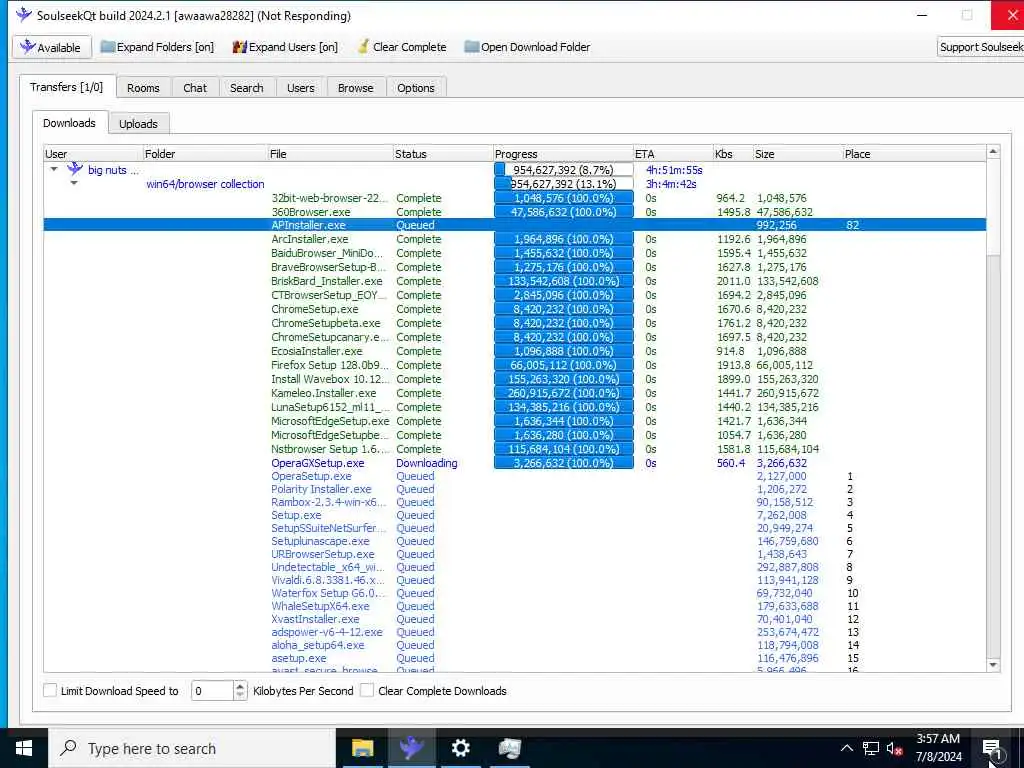
Task: Collapse the win64/browser collection folder
Action: click(74, 184)
